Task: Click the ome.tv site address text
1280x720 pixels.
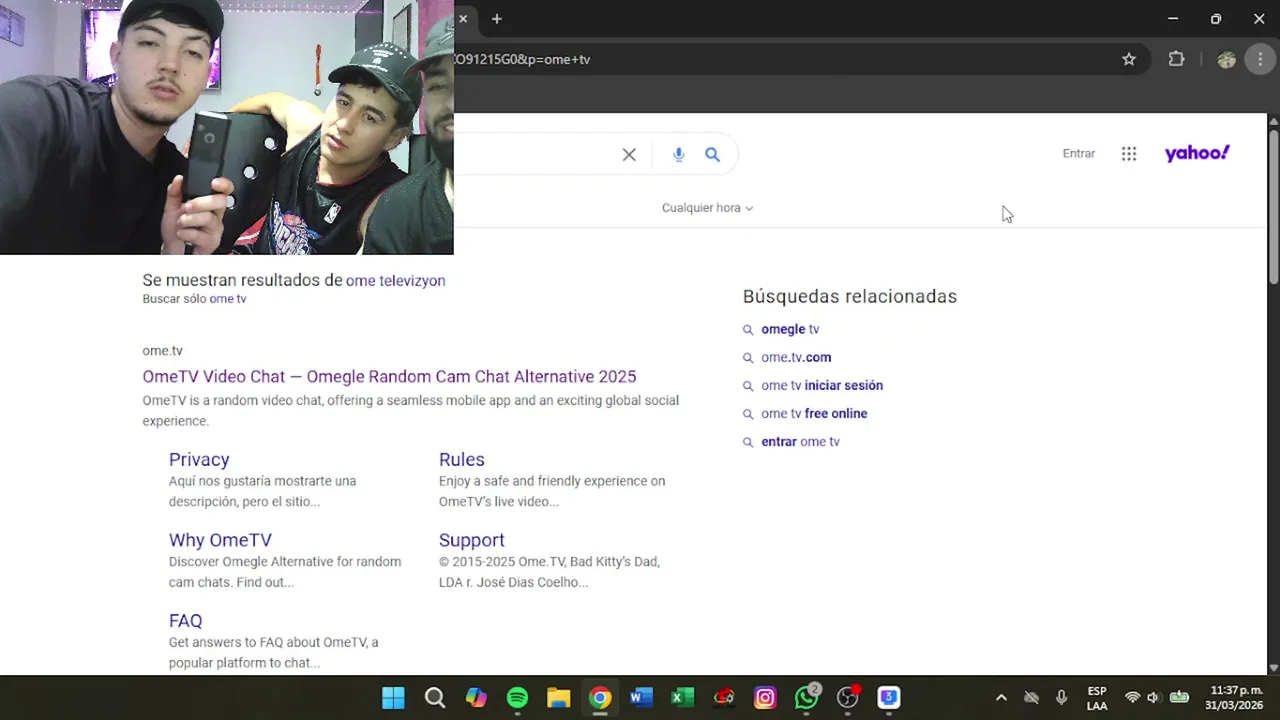Action: point(162,351)
